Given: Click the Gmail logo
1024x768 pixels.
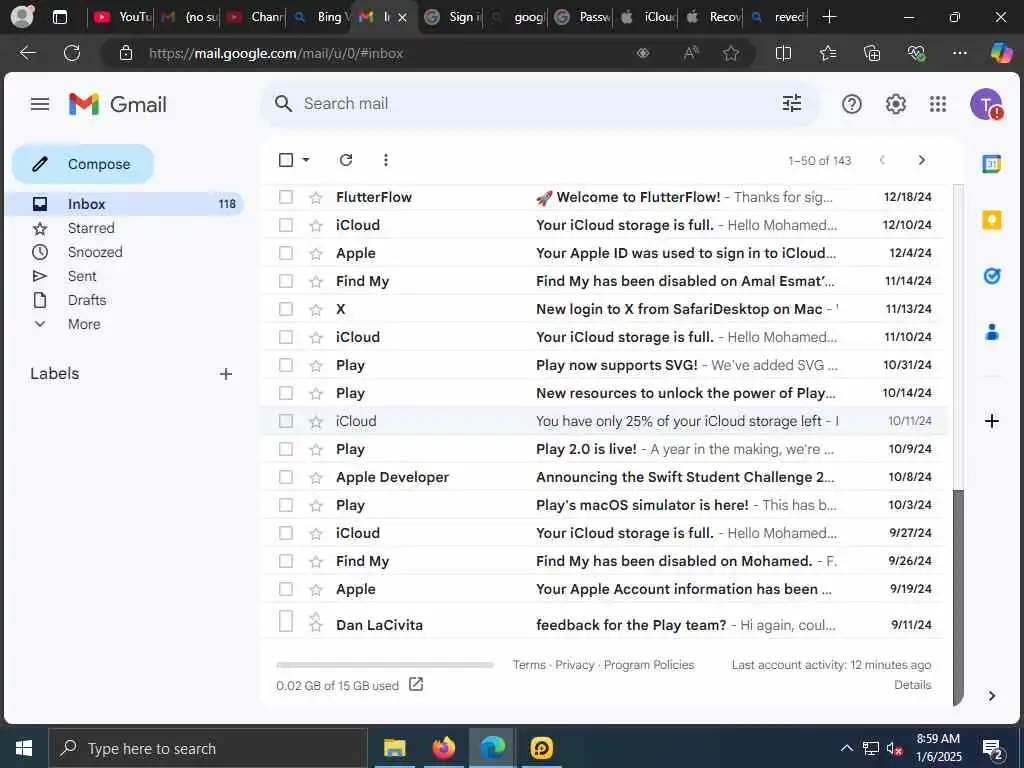Looking at the screenshot, I should [x=118, y=104].
